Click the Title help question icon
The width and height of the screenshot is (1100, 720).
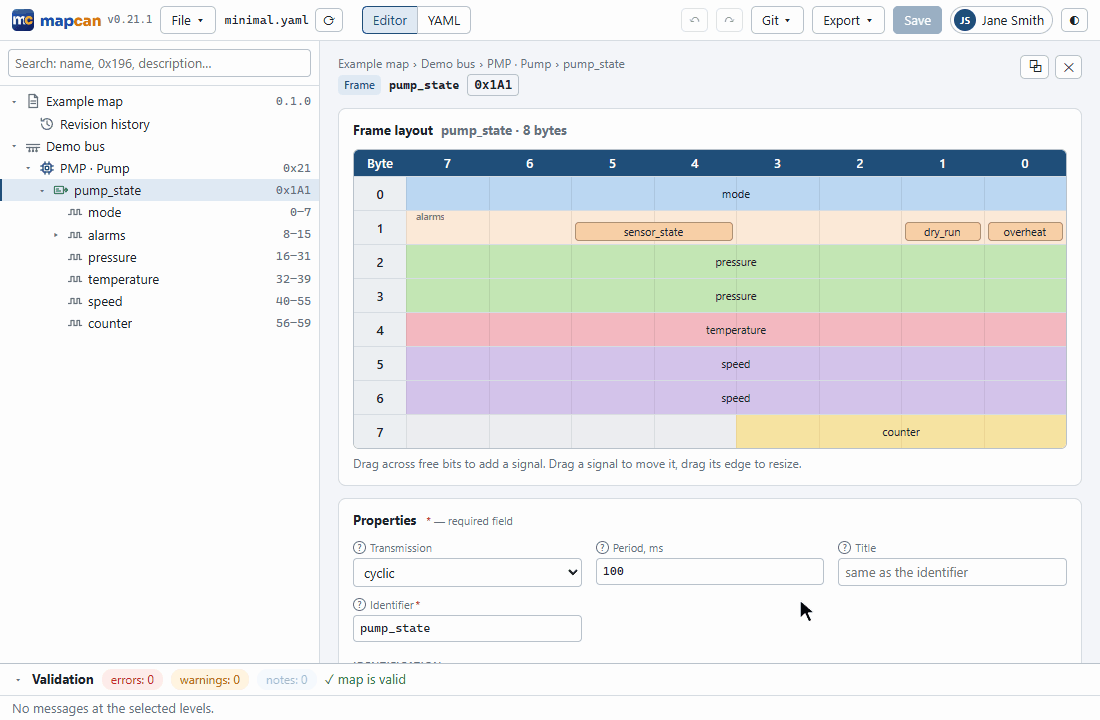[845, 548]
